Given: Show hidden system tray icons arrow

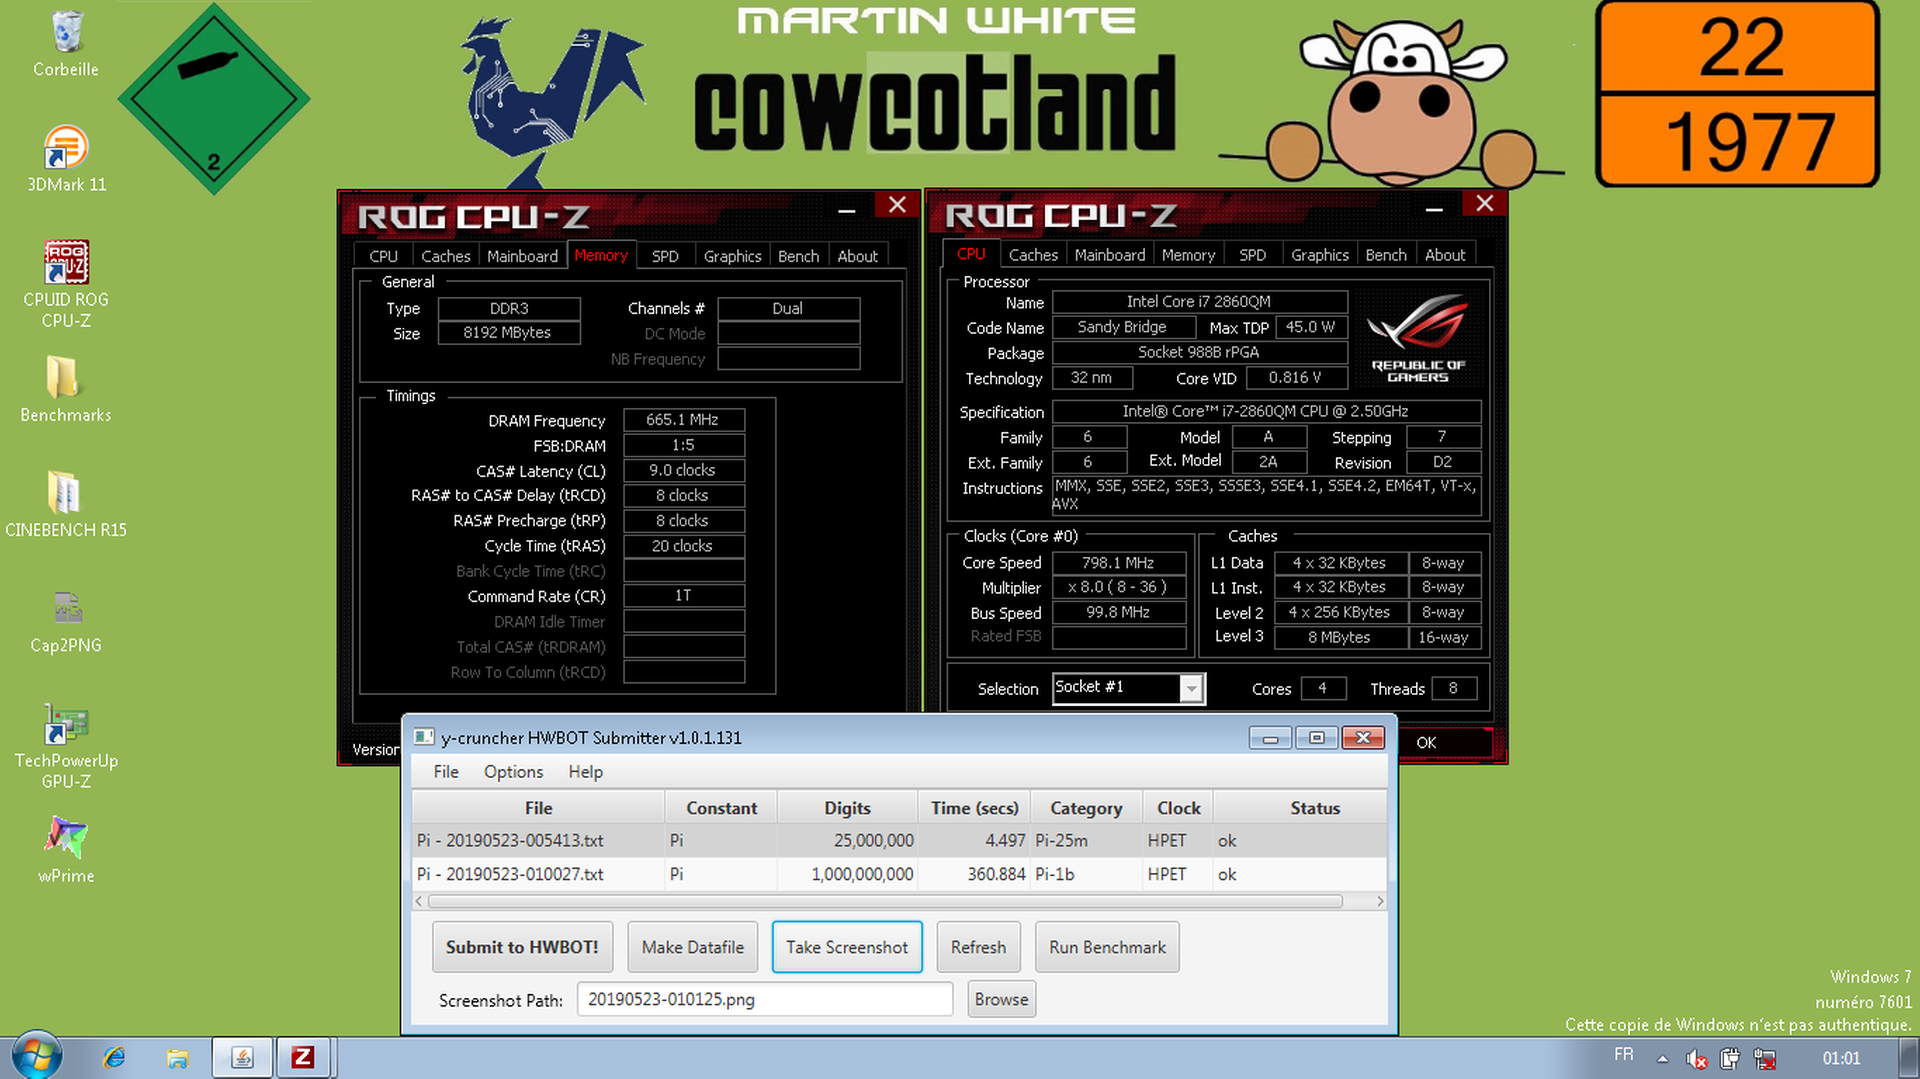Looking at the screenshot, I should (1662, 1058).
